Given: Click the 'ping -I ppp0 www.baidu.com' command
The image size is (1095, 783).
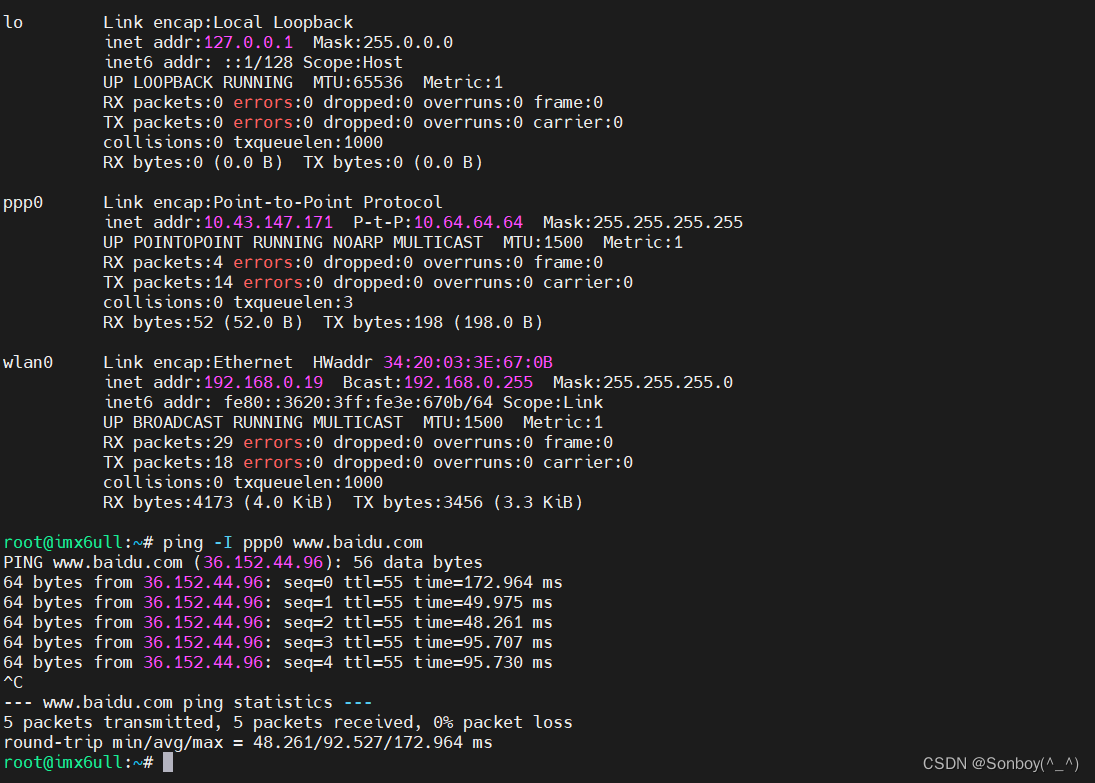Looking at the screenshot, I should point(293,543).
